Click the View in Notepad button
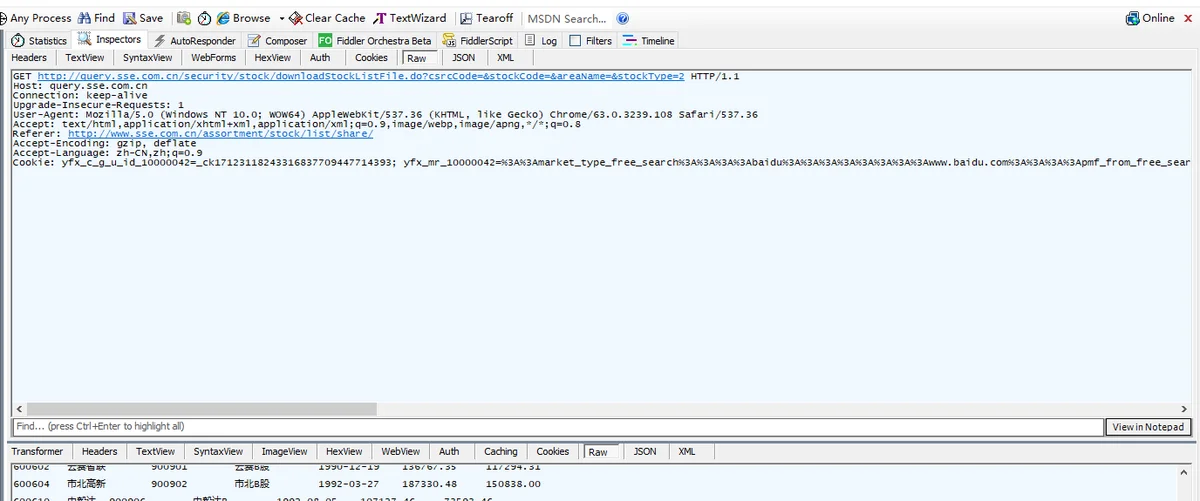Screen dimensions: 1200x501 [x=1149, y=427]
